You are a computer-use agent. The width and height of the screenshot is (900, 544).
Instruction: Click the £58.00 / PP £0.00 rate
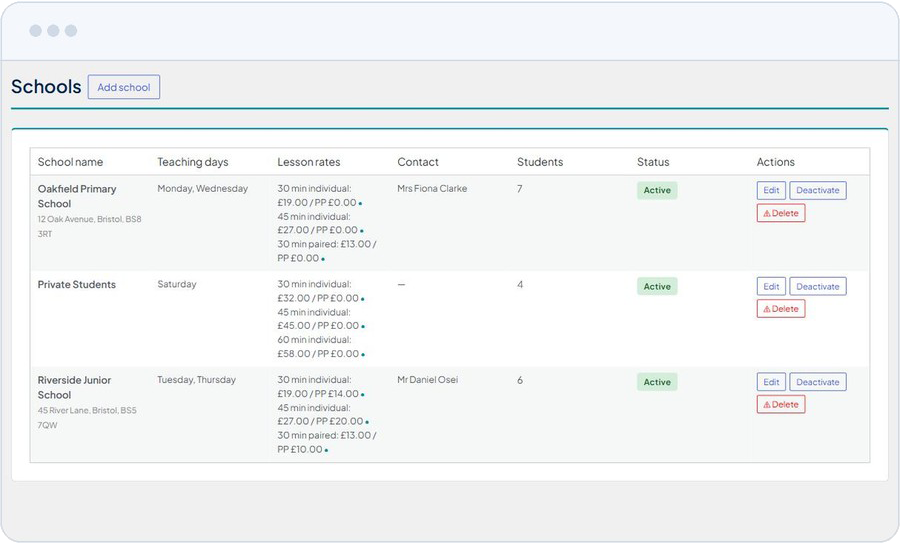tap(318, 354)
